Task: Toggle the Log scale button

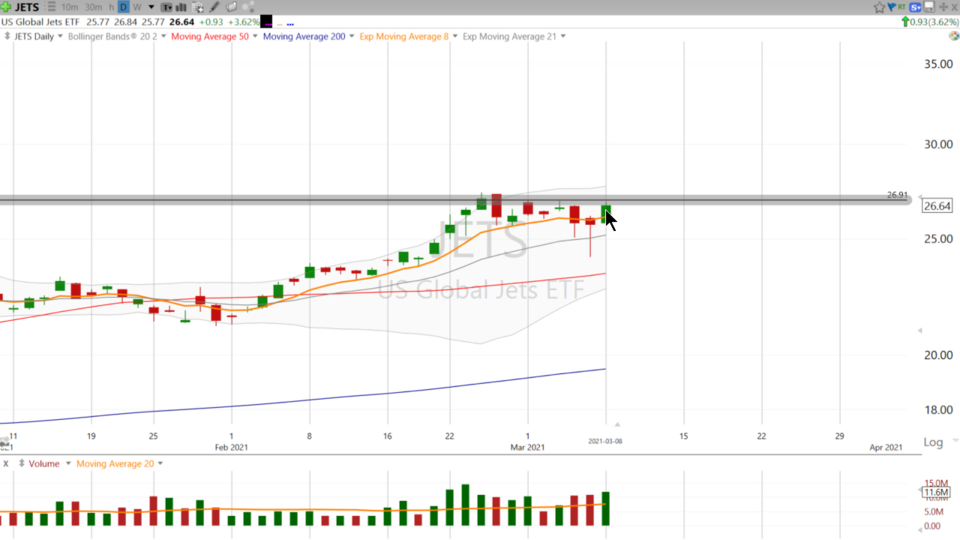Action: pos(932,442)
